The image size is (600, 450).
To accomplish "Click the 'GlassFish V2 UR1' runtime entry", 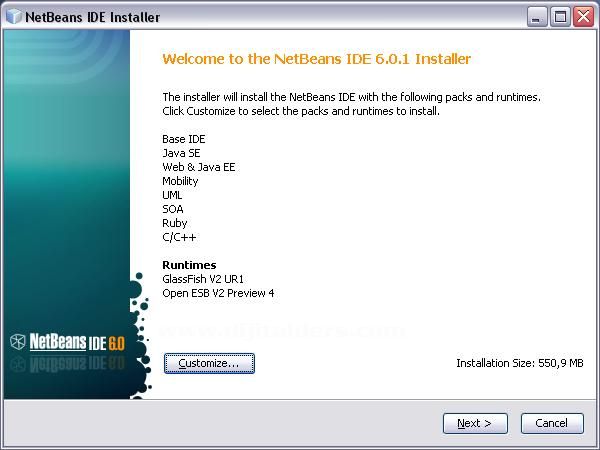I will [203, 279].
